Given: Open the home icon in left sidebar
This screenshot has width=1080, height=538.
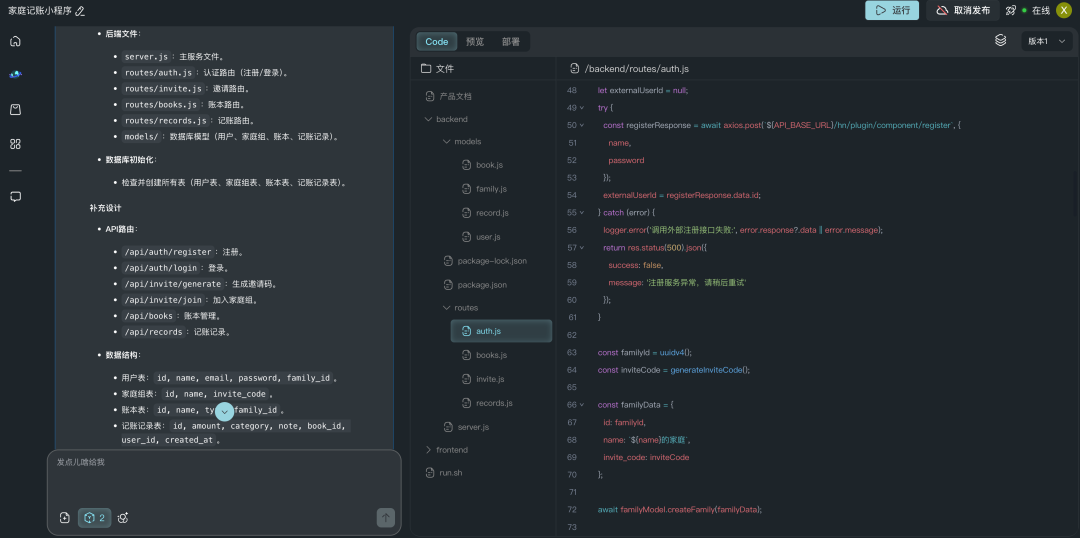Looking at the screenshot, I should (15, 41).
